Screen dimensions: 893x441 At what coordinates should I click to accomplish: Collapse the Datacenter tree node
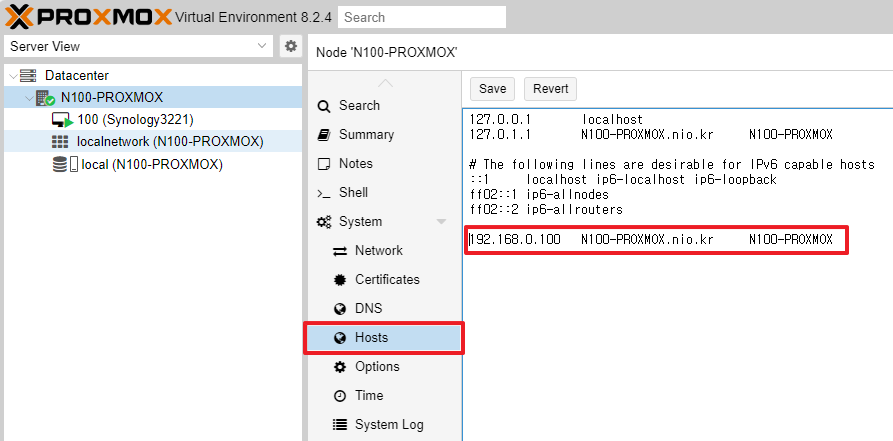point(13,76)
